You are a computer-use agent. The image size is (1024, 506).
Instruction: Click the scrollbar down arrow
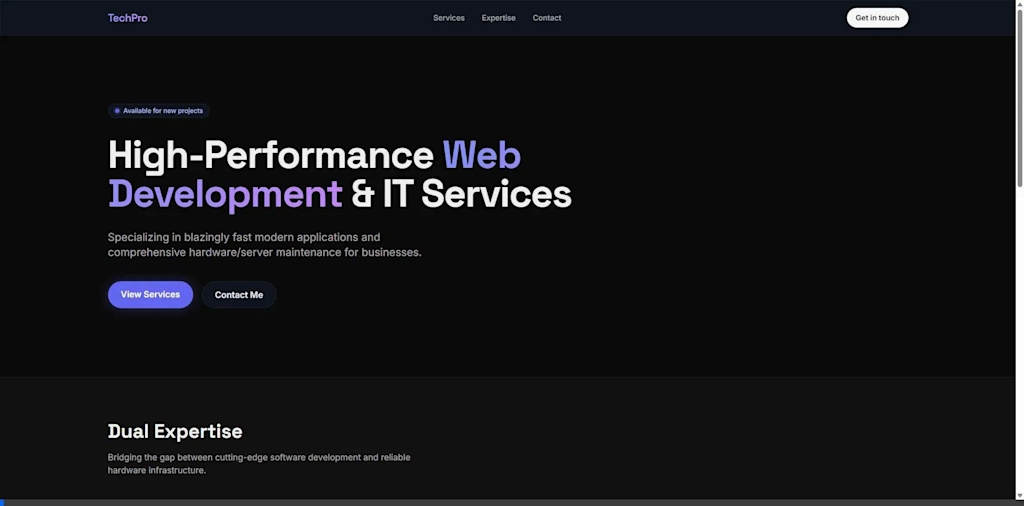pyautogui.click(x=1019, y=496)
